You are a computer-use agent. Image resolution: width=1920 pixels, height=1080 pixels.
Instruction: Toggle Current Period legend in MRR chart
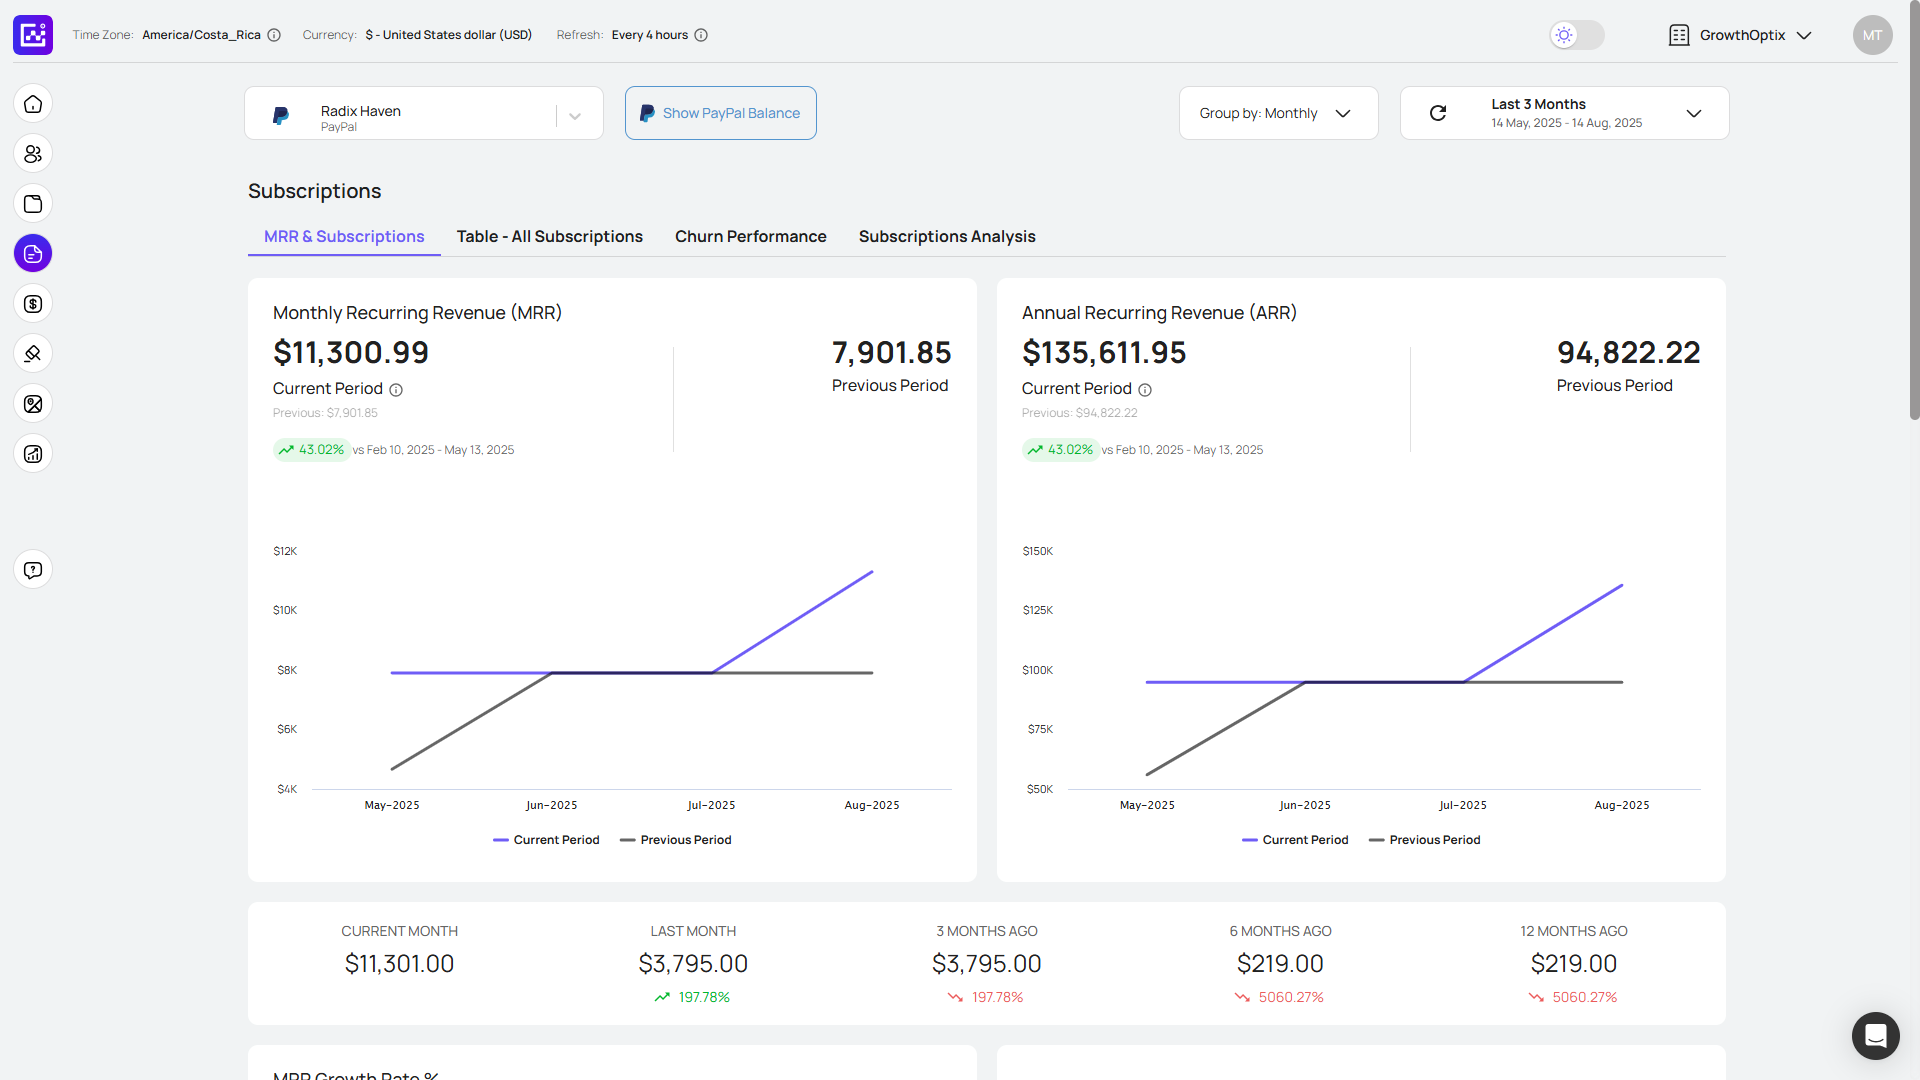[x=546, y=840]
